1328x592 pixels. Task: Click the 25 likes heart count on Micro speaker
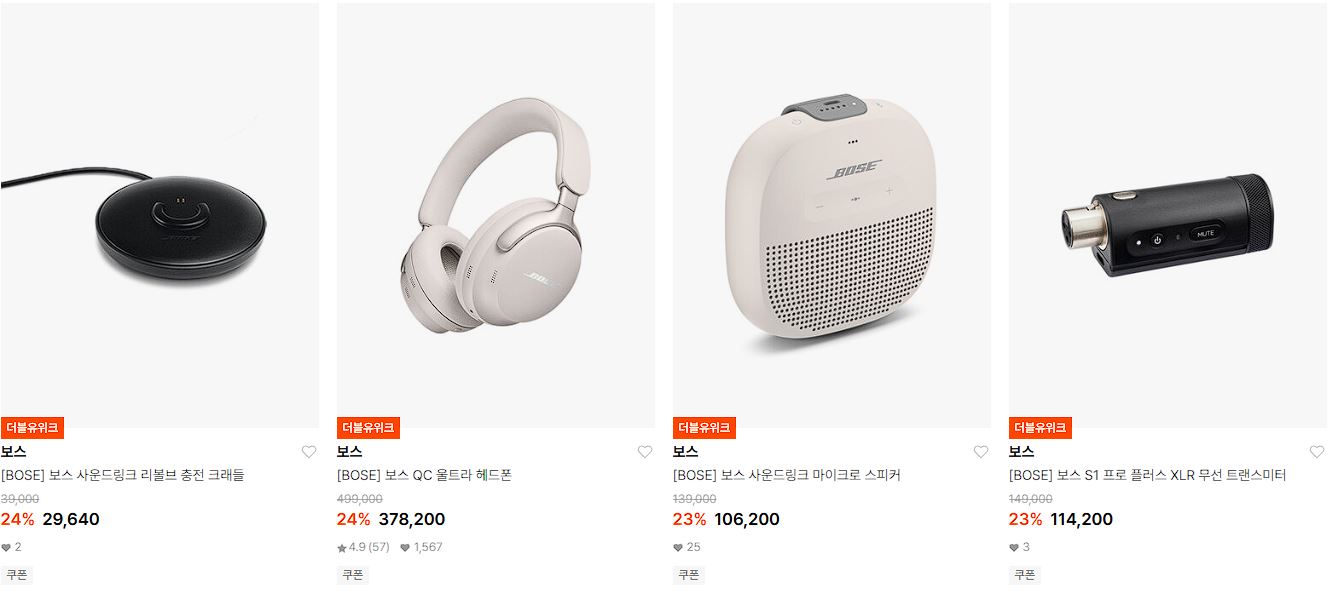pos(687,547)
